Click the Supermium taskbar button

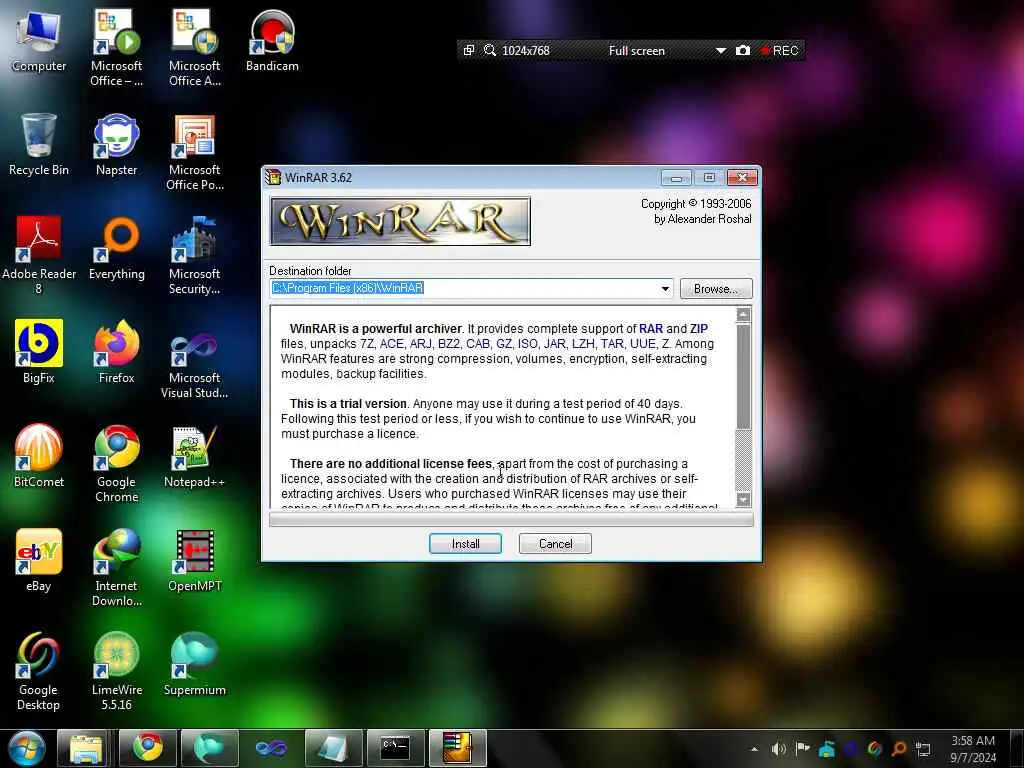(x=210, y=748)
